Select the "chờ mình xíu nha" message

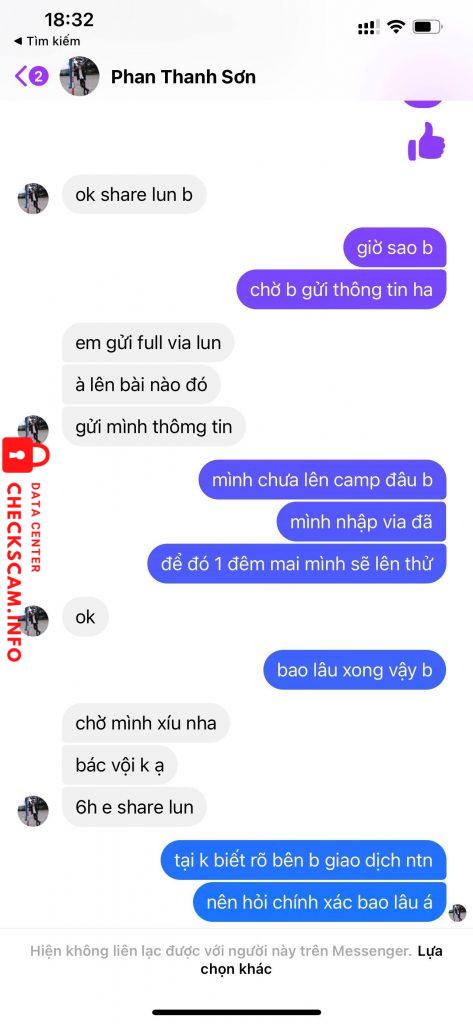(x=146, y=723)
